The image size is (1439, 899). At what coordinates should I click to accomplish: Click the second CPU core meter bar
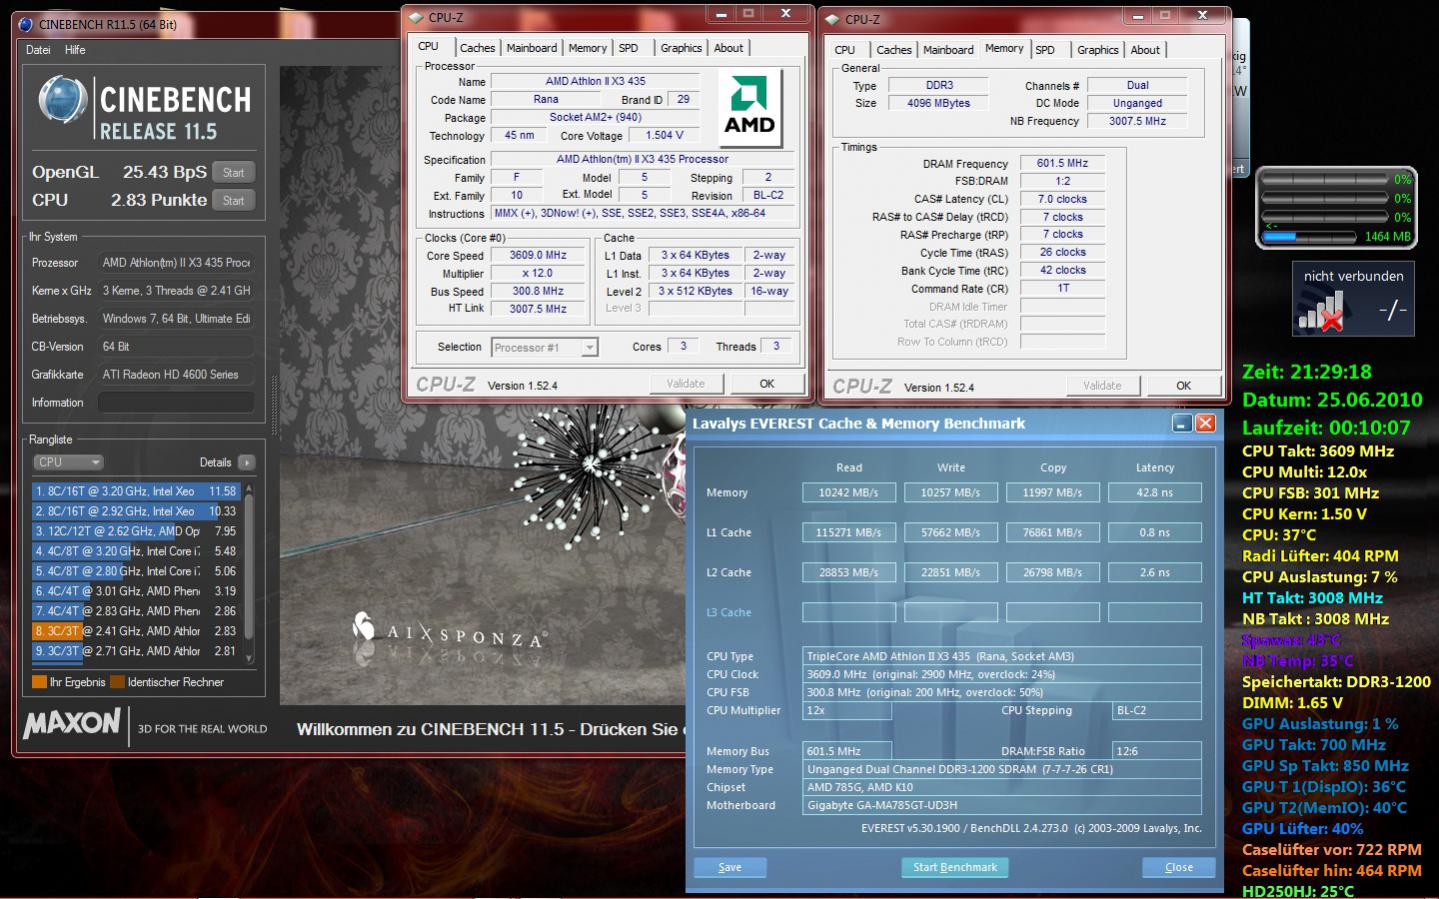click(1325, 198)
